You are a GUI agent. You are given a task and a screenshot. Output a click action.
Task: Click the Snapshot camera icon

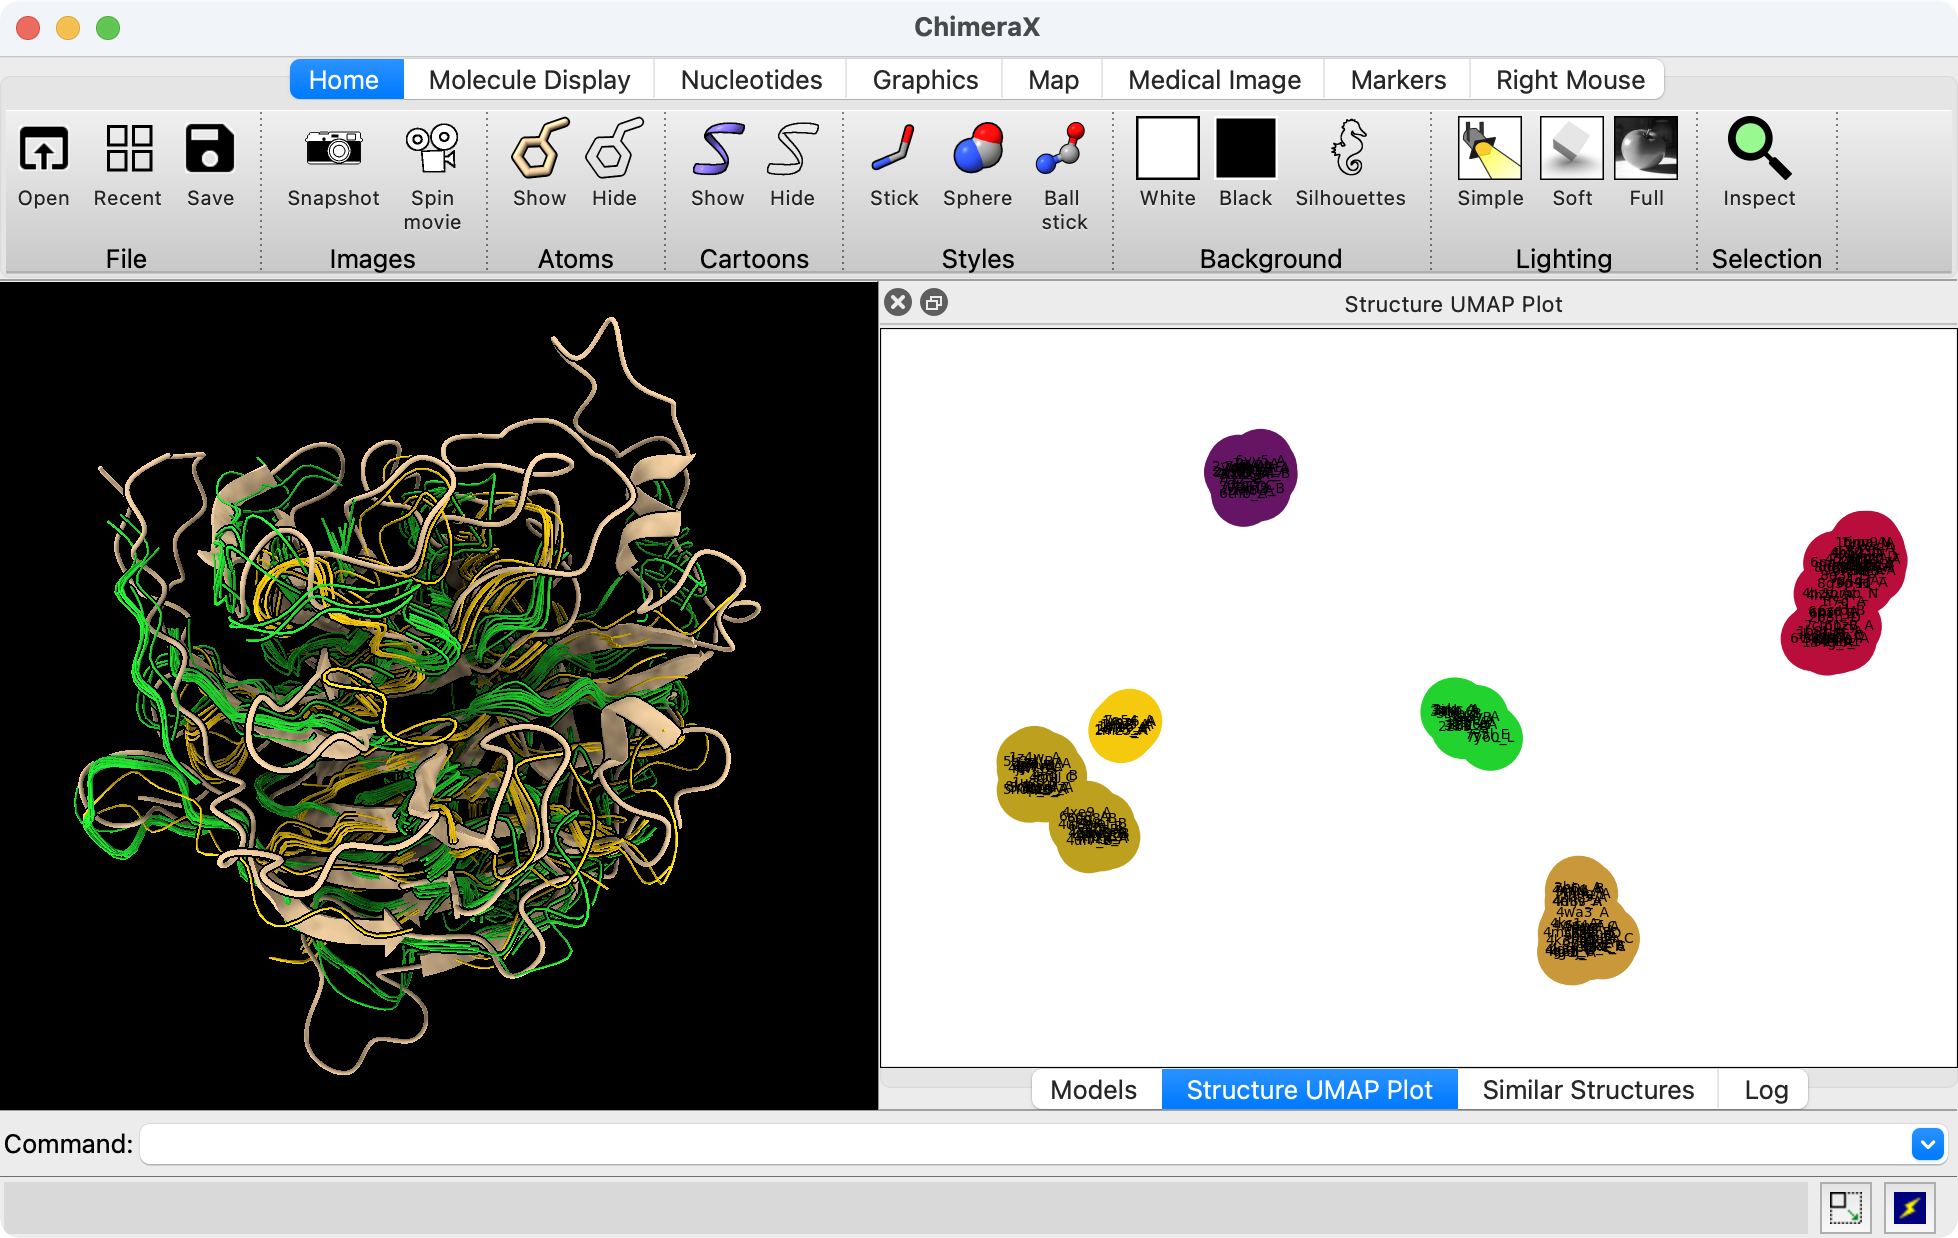pos(333,150)
